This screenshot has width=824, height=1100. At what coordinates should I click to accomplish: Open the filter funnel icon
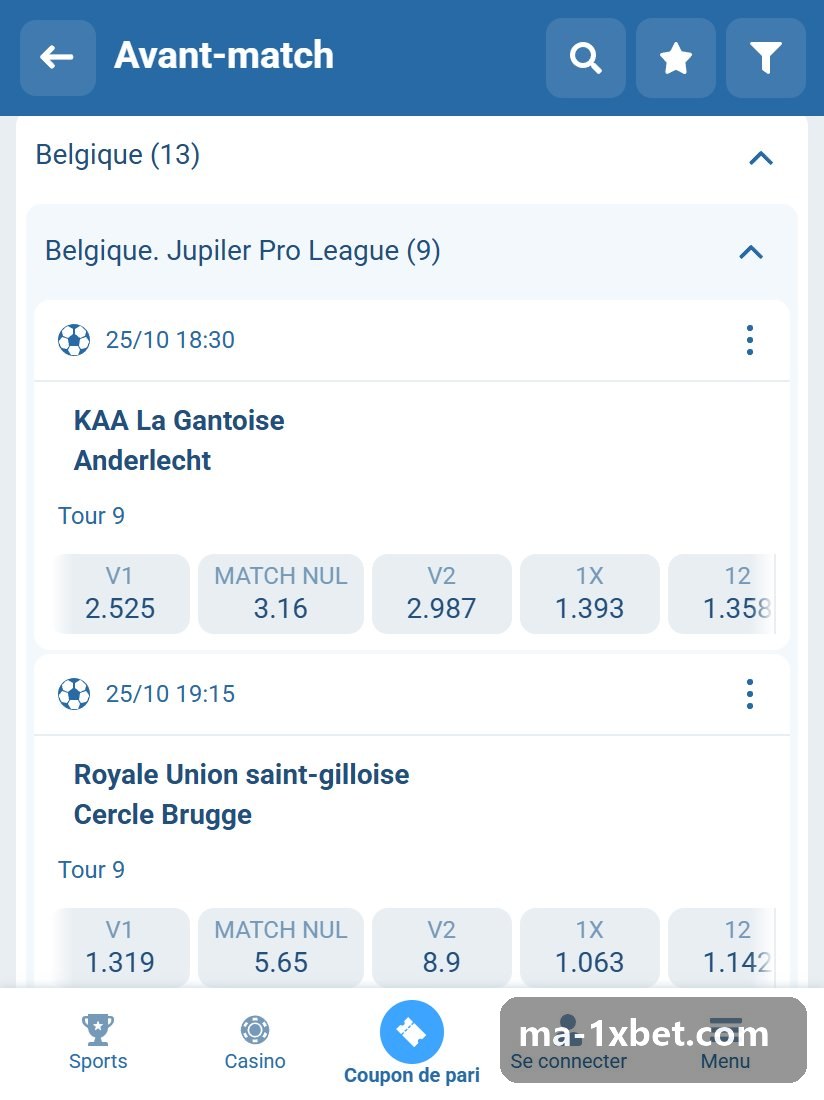click(766, 57)
